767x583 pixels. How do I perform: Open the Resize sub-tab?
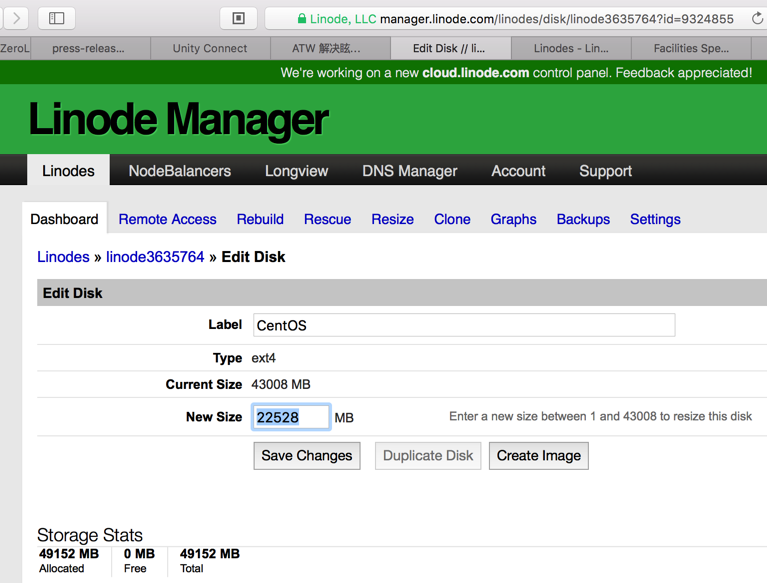click(392, 219)
